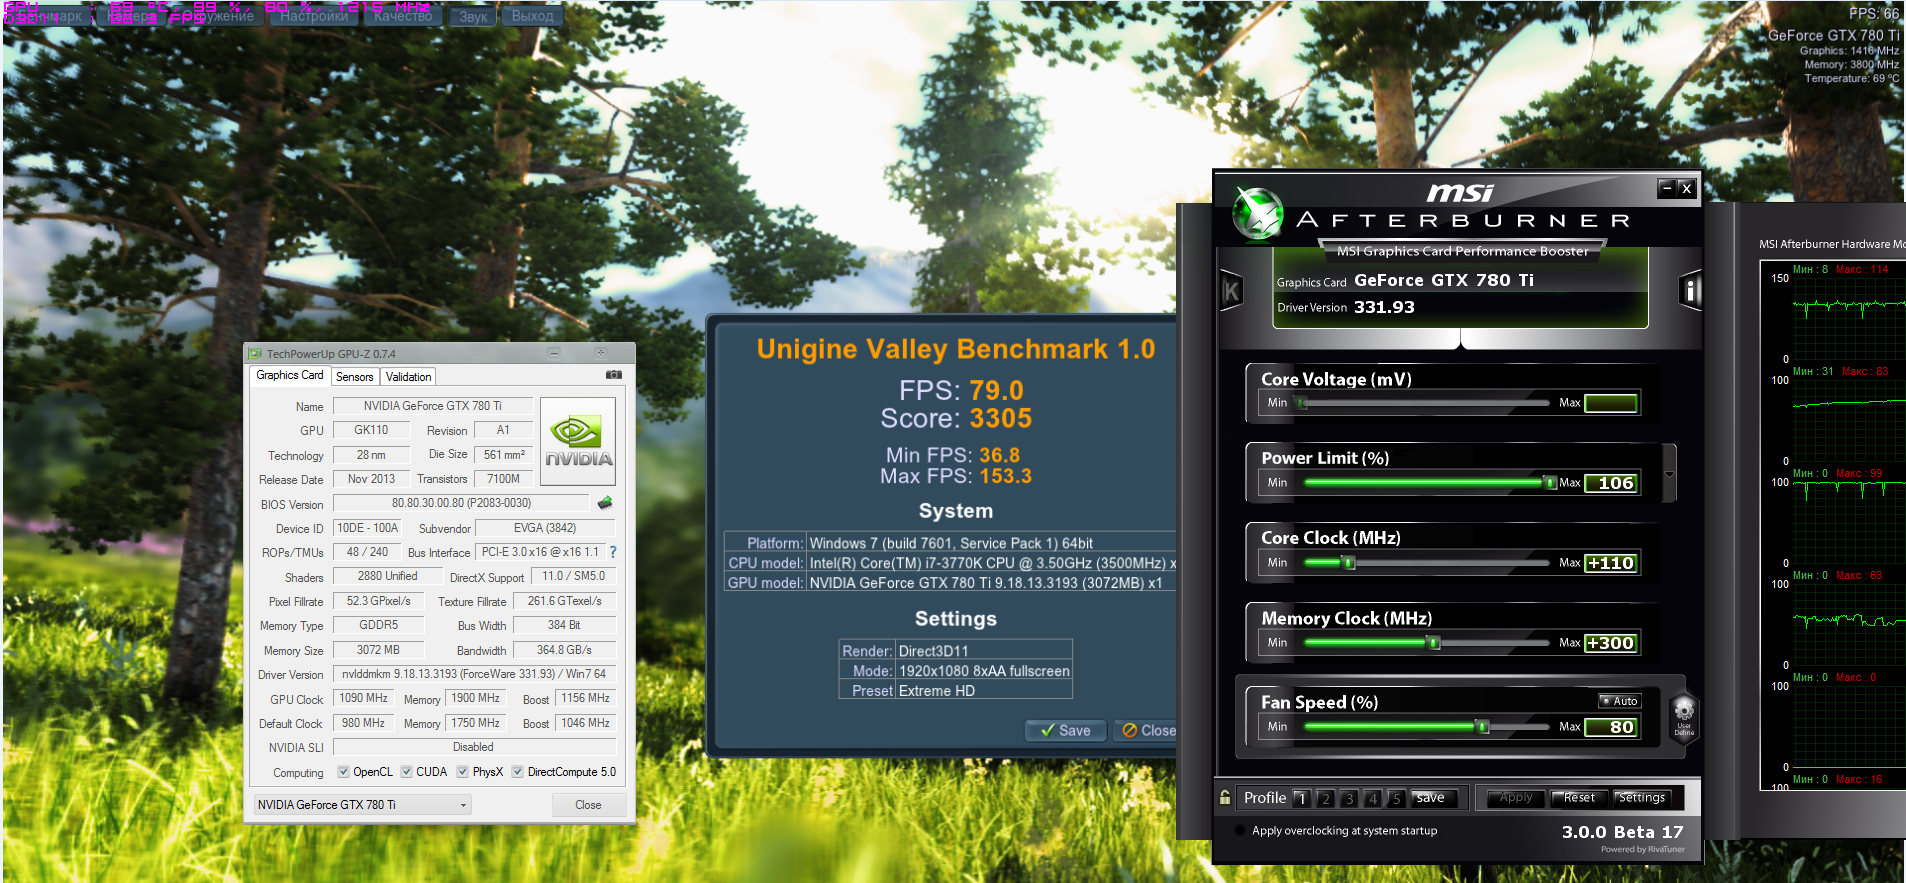The height and width of the screenshot is (883, 1906).
Task: Click the Mode value 1920x1080 8xAA fullscreen
Action: (x=984, y=671)
